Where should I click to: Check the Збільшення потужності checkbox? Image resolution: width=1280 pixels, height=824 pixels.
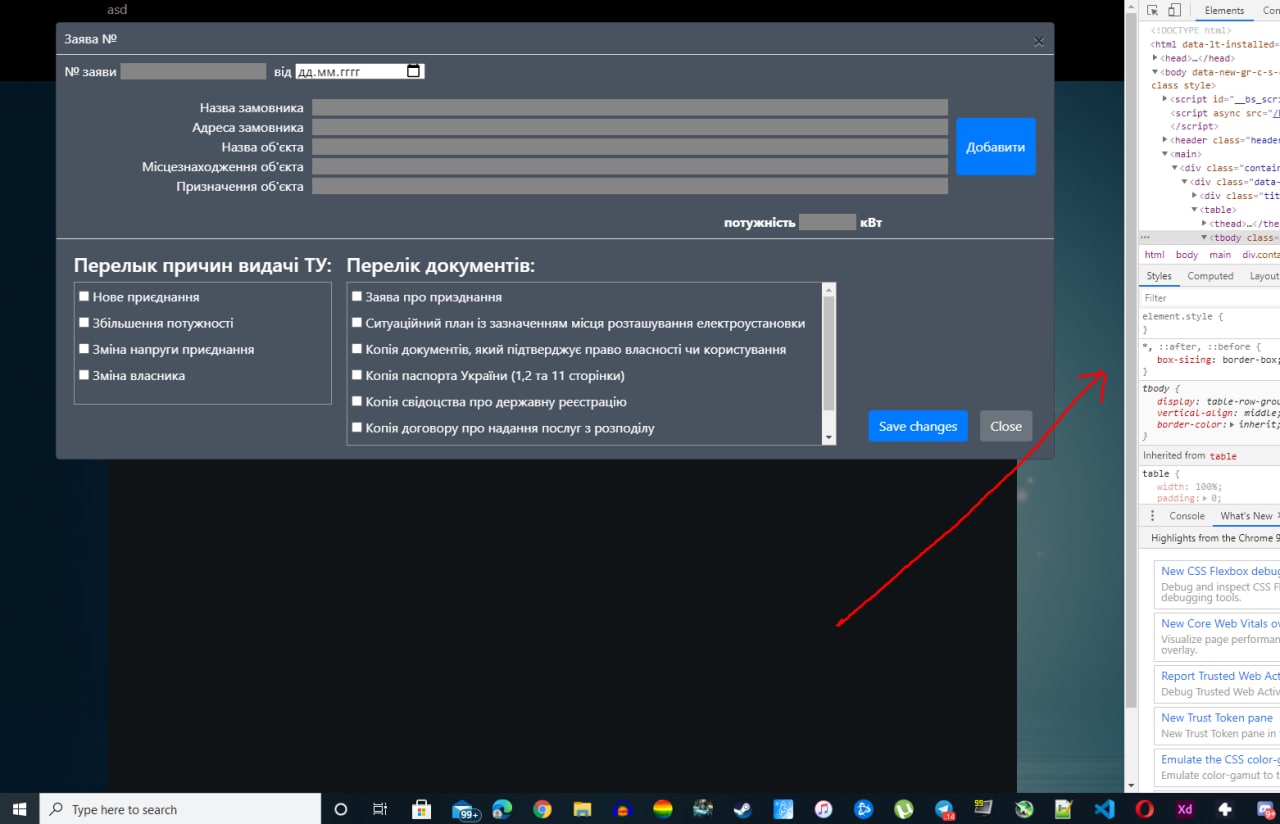pos(84,323)
